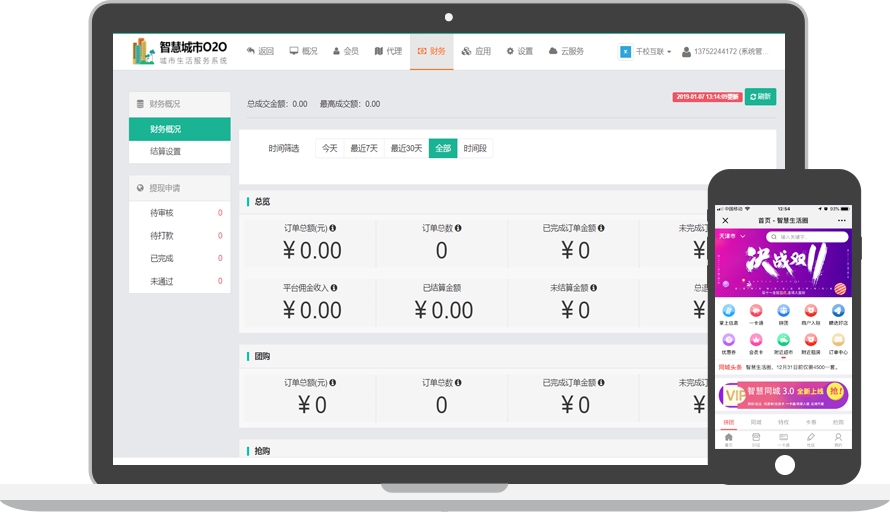Open the 千校互联 account dropdown

645,52
